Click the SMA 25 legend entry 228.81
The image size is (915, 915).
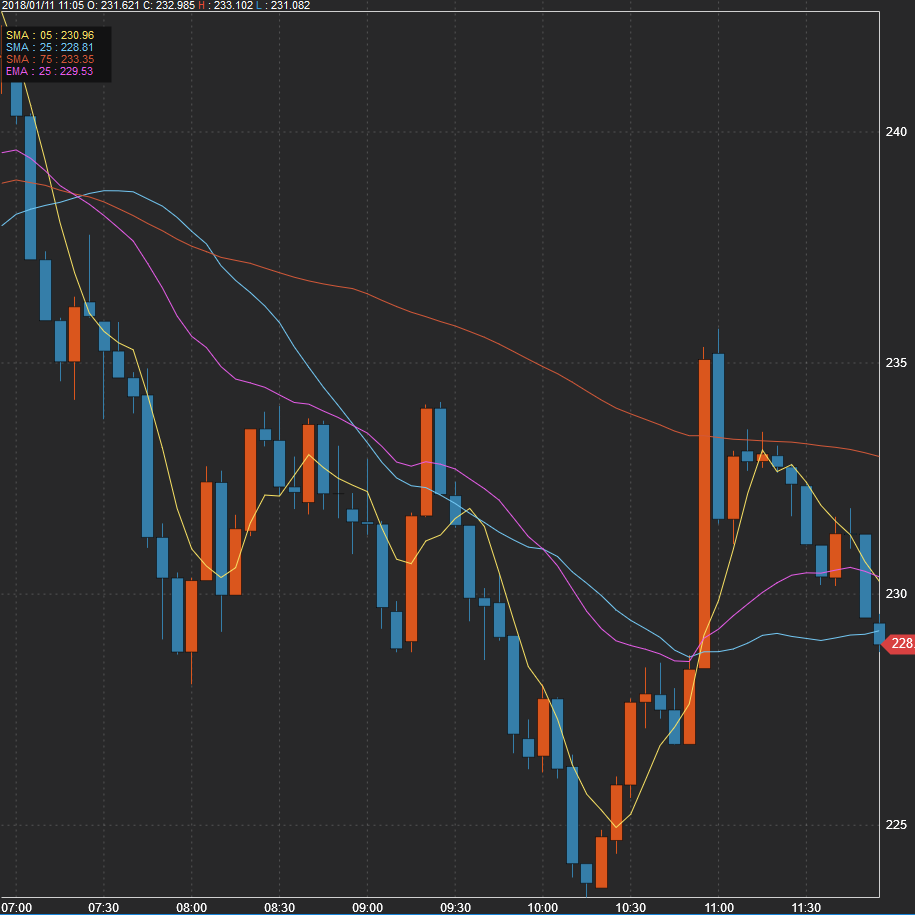click(50, 47)
